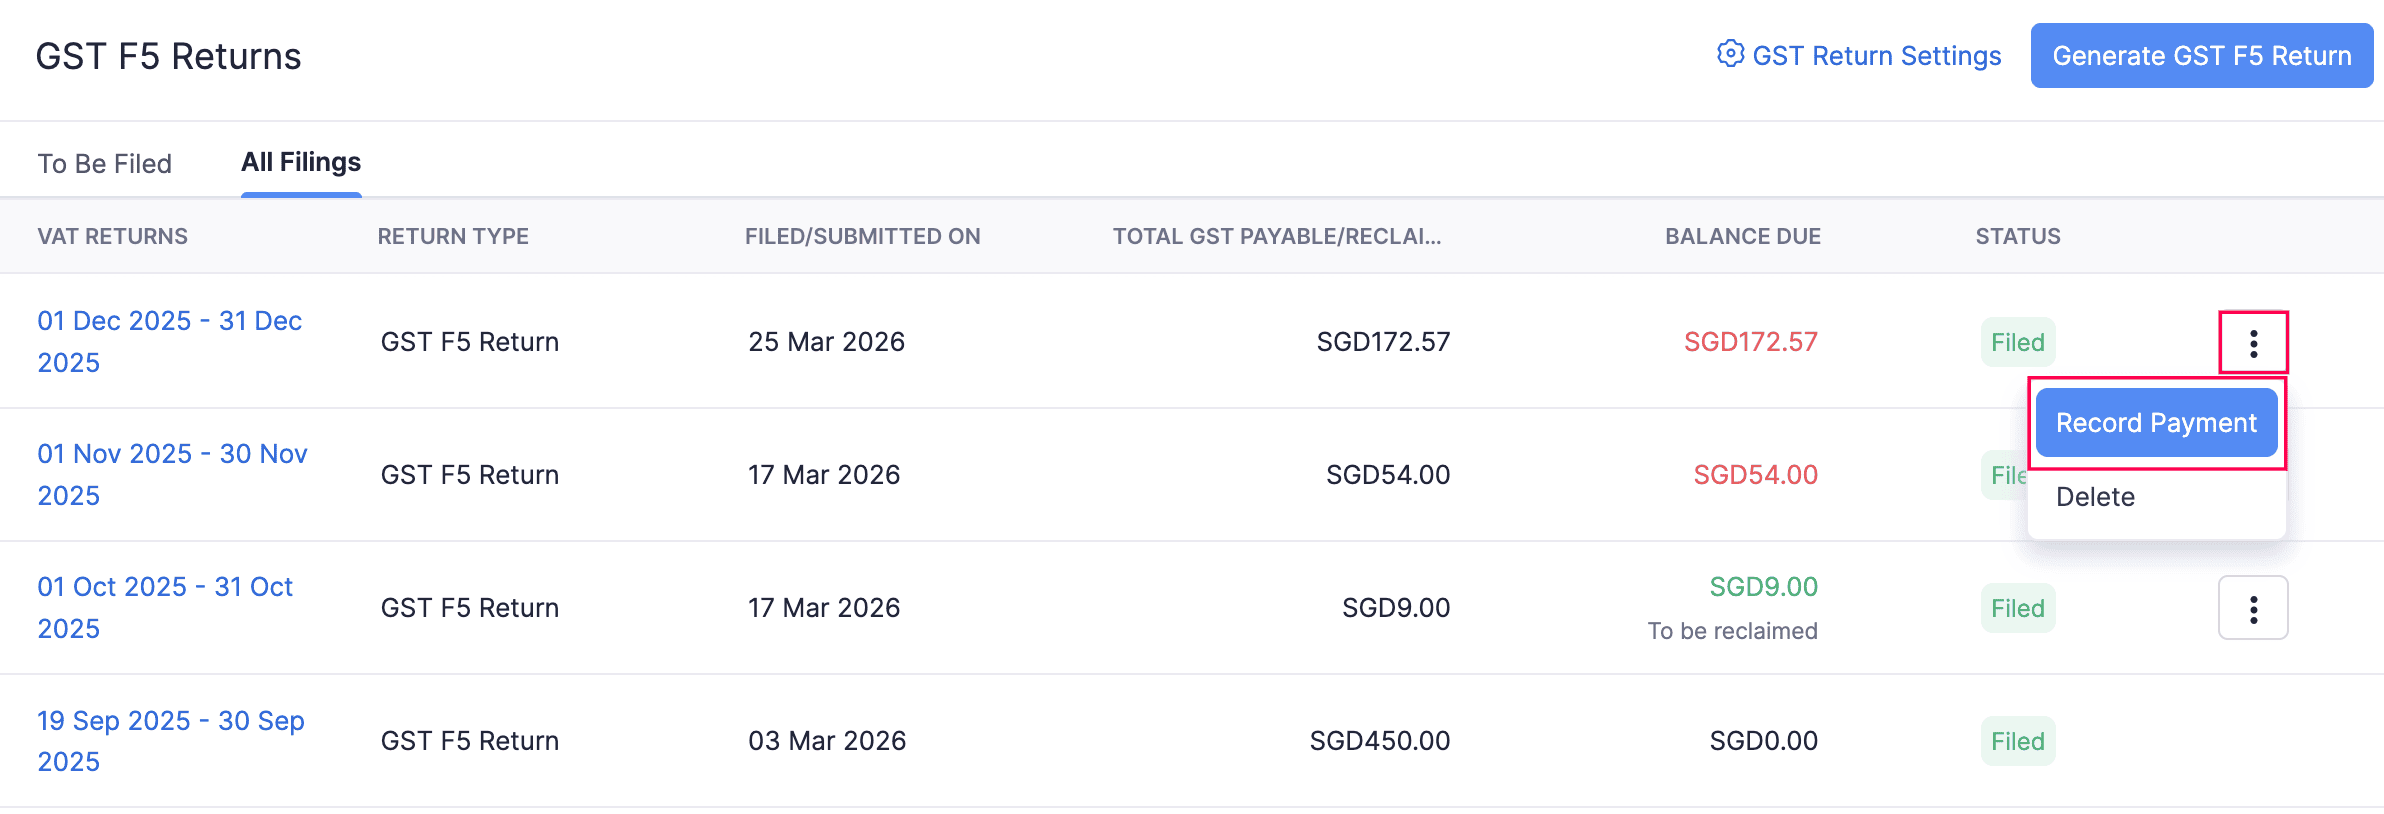This screenshot has height=814, width=2384.
Task: Click the Filed badge on the November row
Action: (2005, 475)
